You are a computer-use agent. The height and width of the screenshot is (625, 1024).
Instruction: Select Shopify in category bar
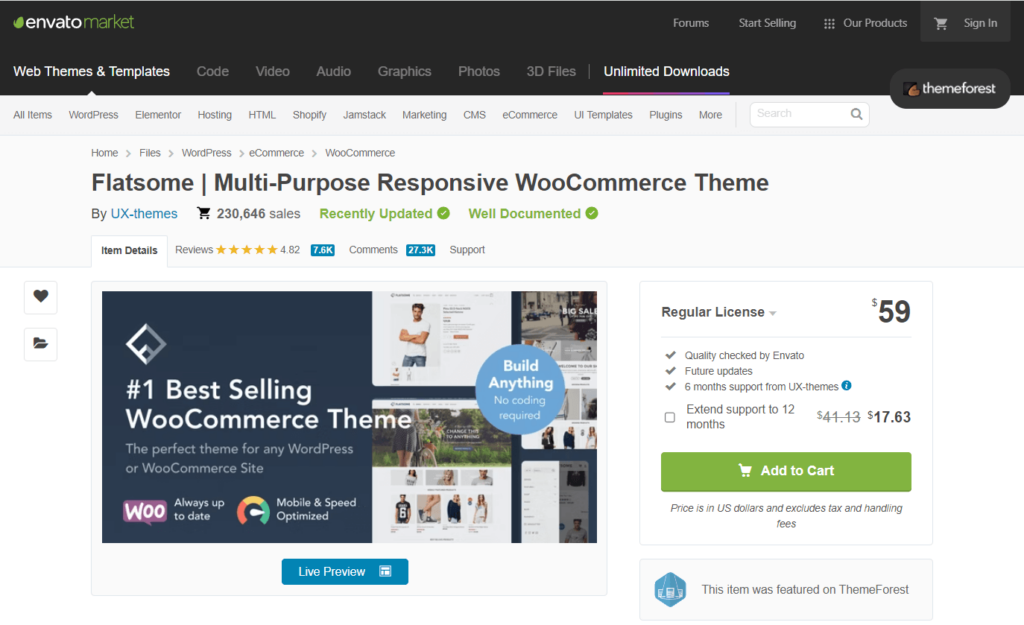310,115
